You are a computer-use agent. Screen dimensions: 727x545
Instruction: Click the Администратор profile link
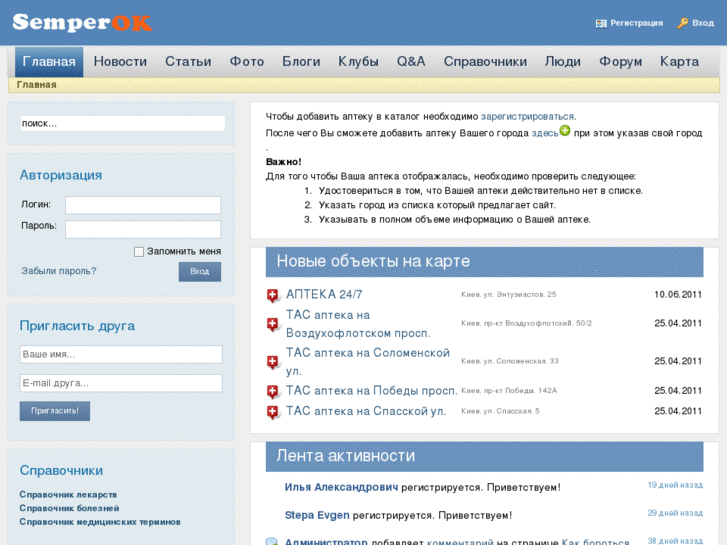coord(326,542)
